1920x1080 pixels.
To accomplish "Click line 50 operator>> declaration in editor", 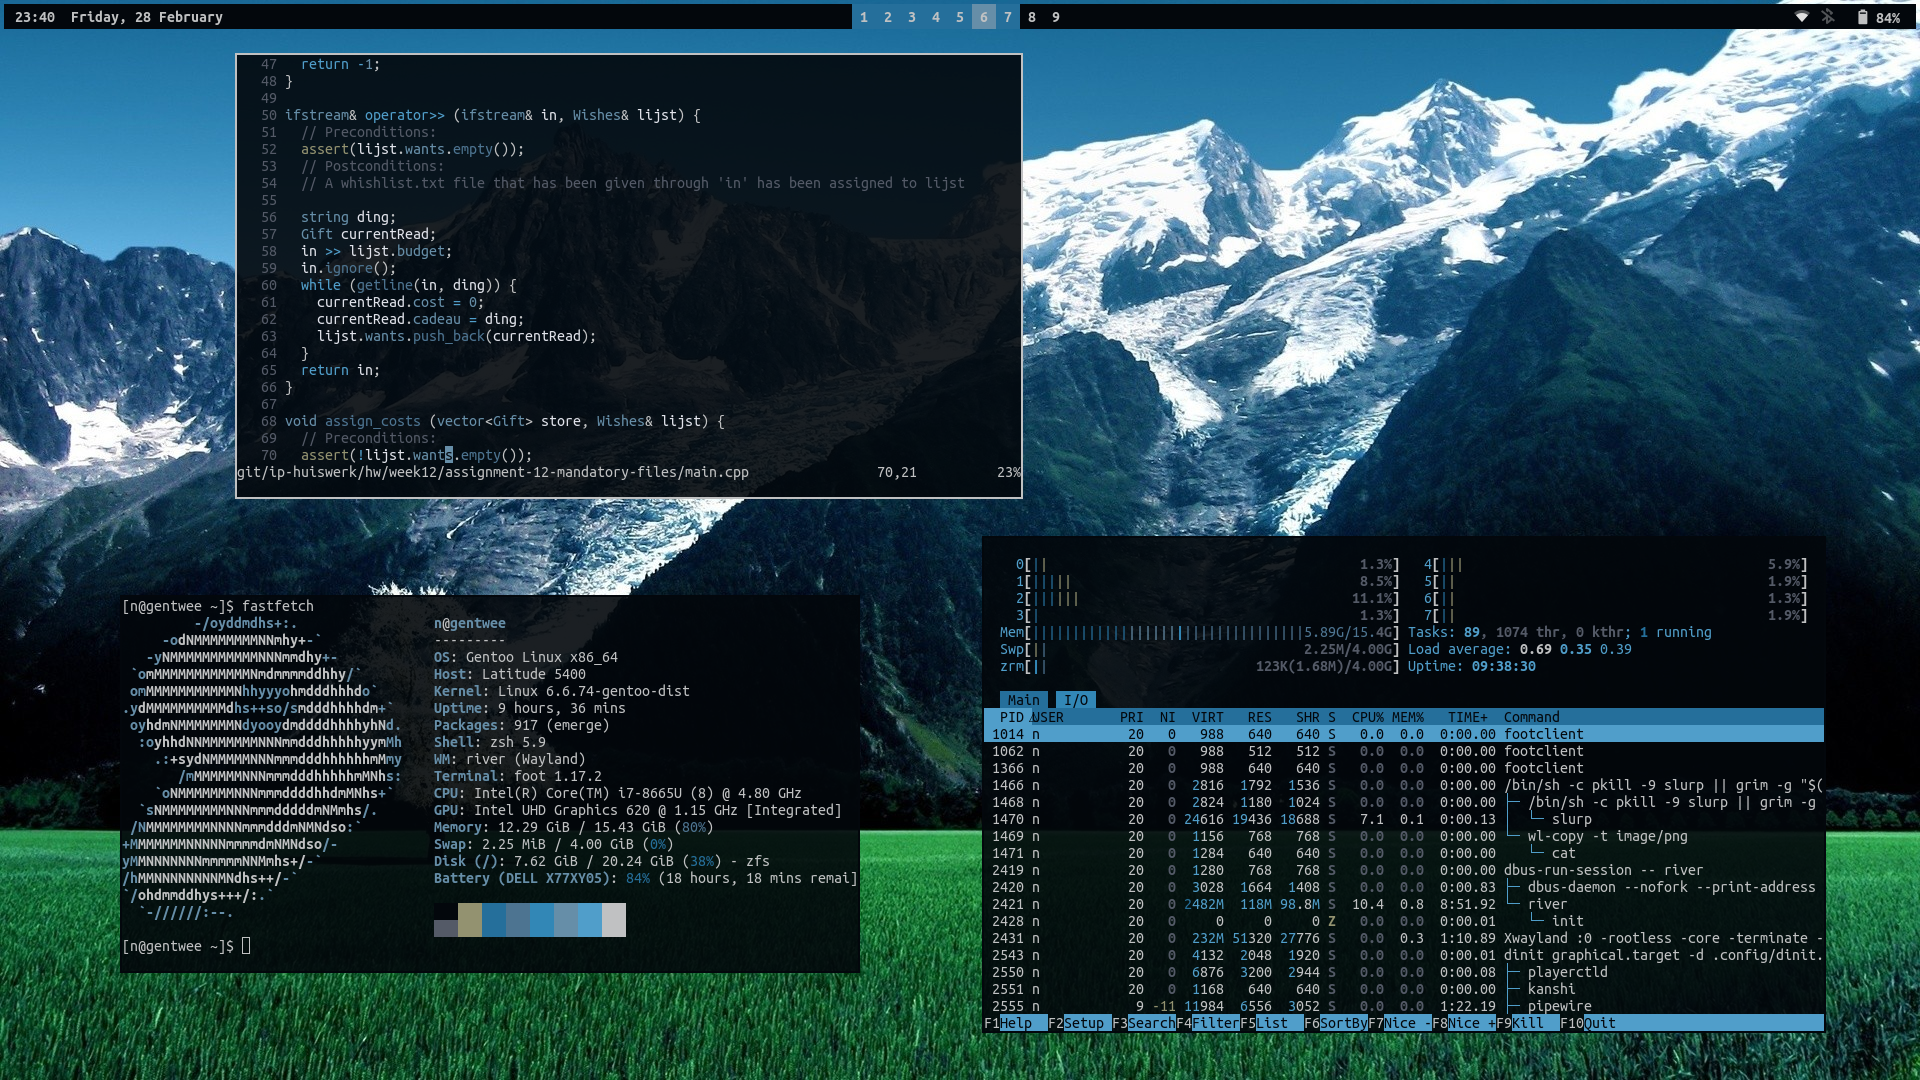I will [493, 115].
